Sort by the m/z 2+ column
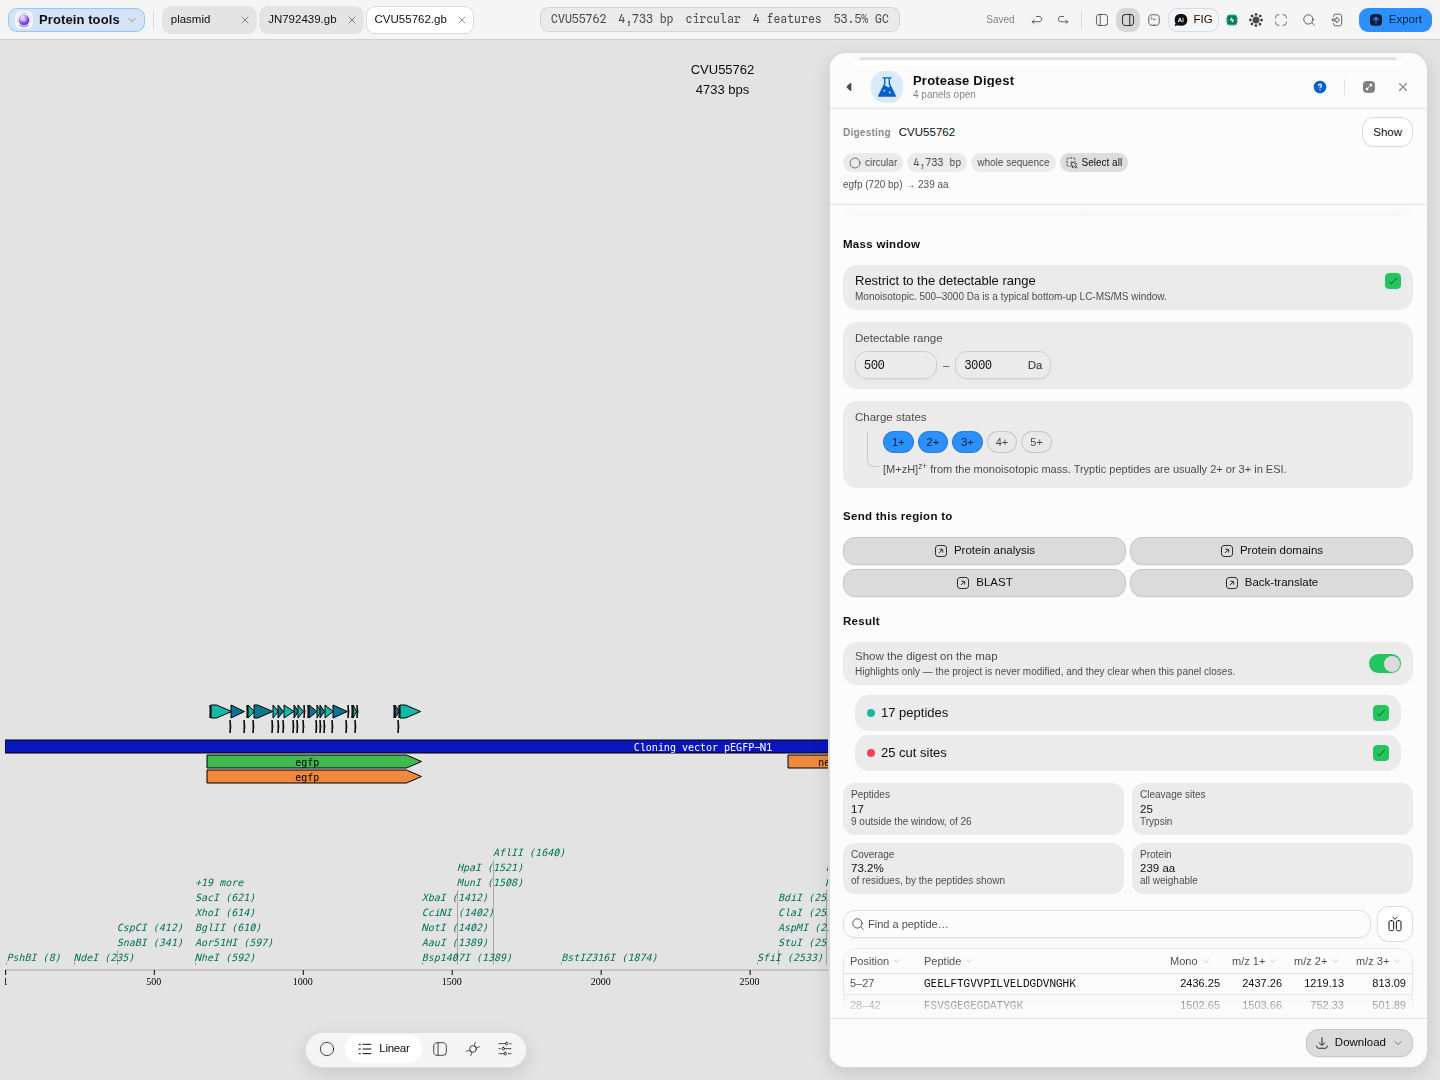This screenshot has height=1080, width=1440. coord(1316,961)
